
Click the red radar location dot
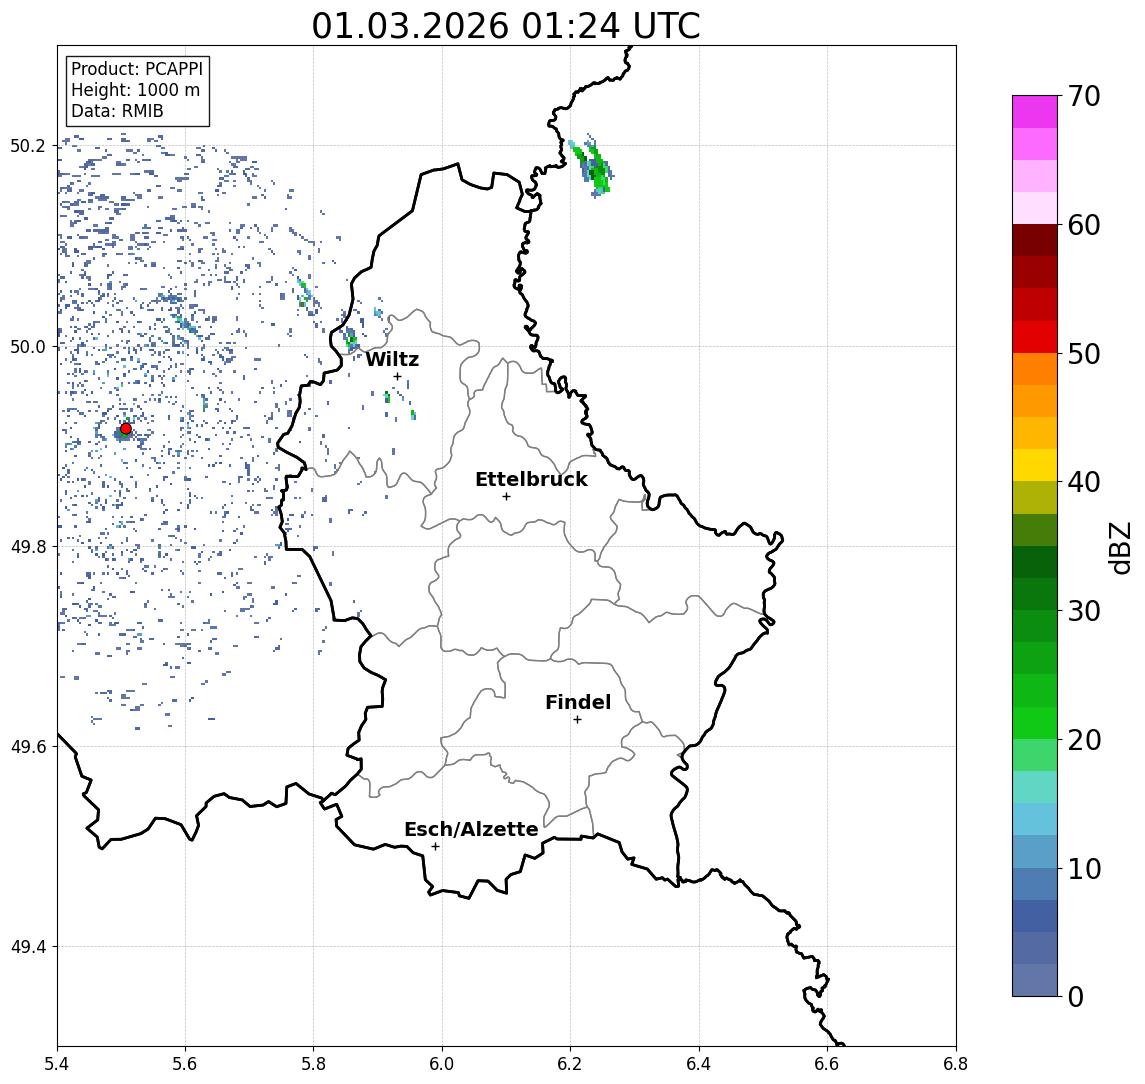click(x=126, y=429)
